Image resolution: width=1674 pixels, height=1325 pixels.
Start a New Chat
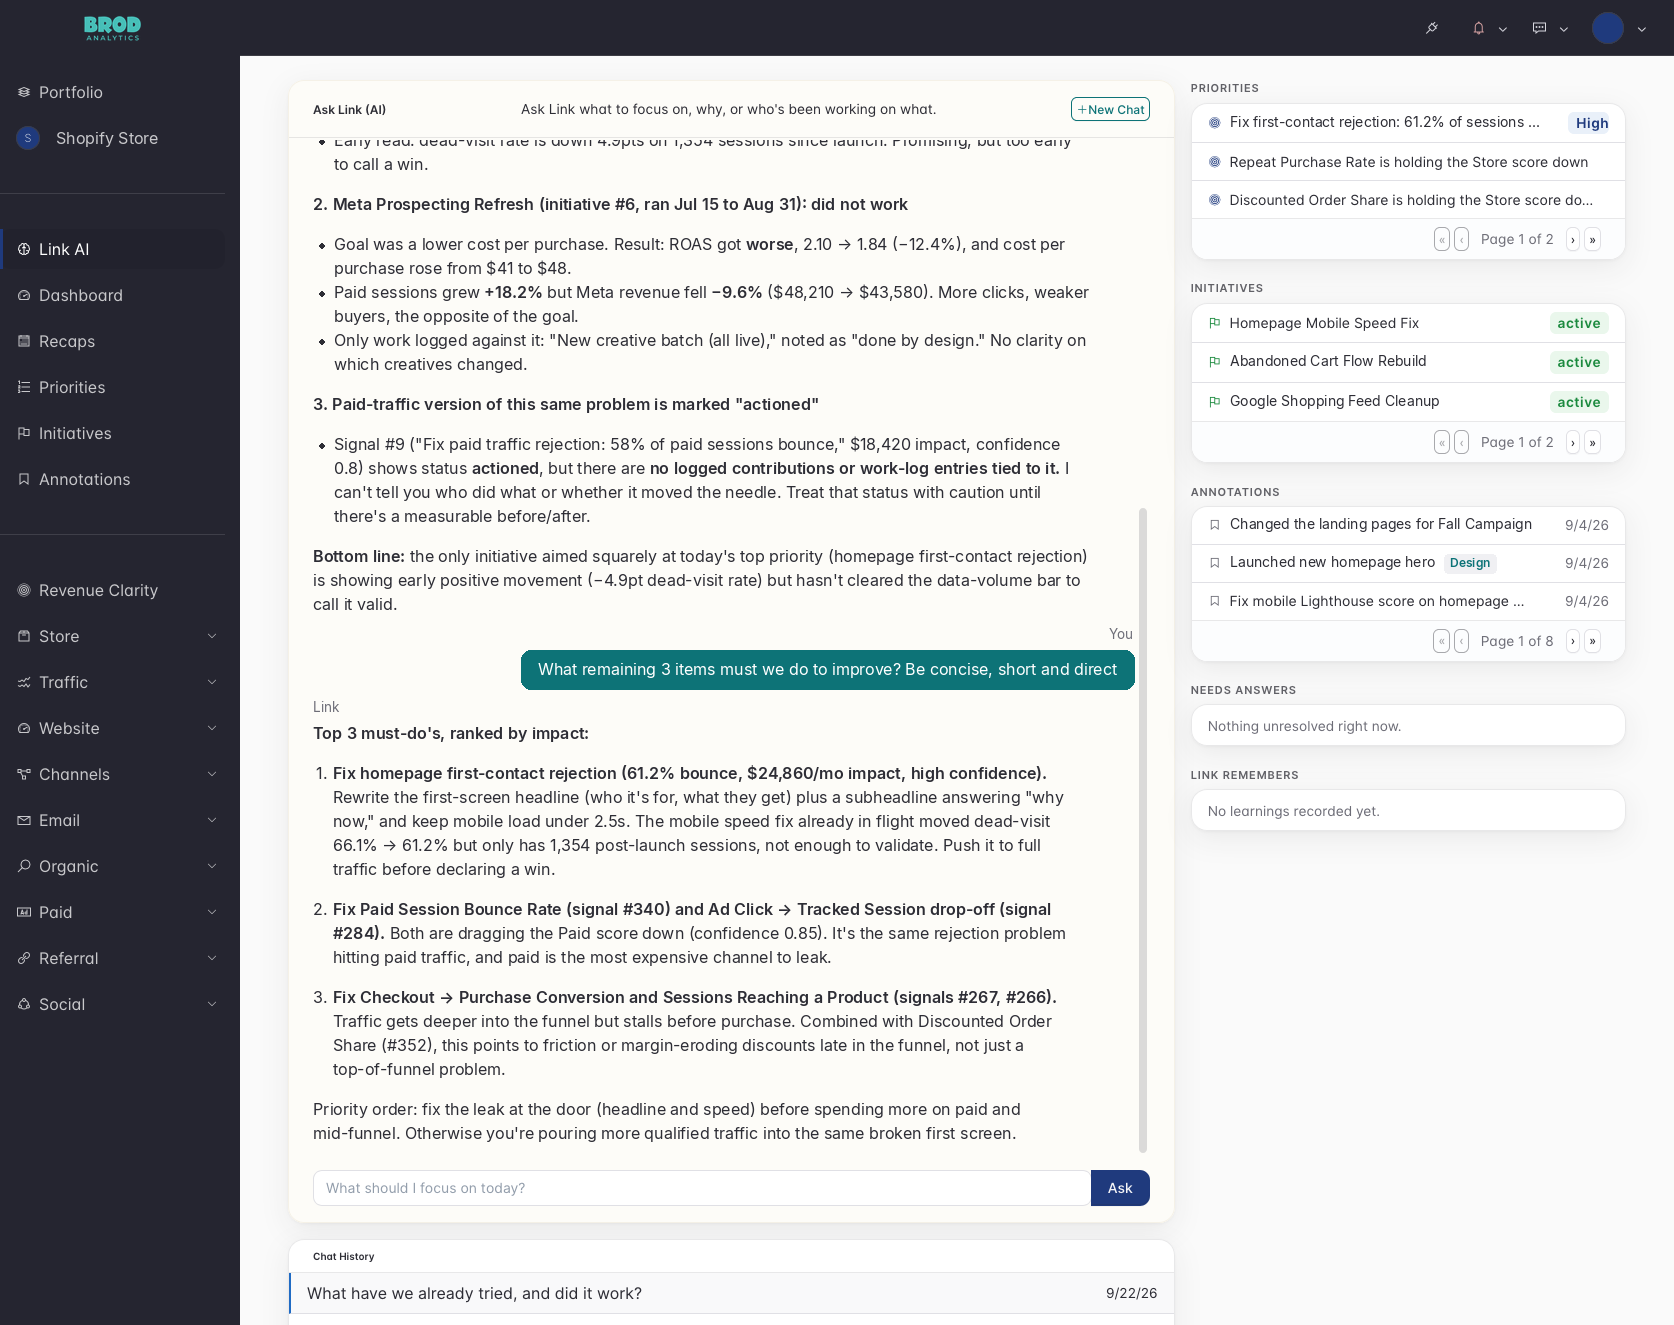pyautogui.click(x=1110, y=109)
